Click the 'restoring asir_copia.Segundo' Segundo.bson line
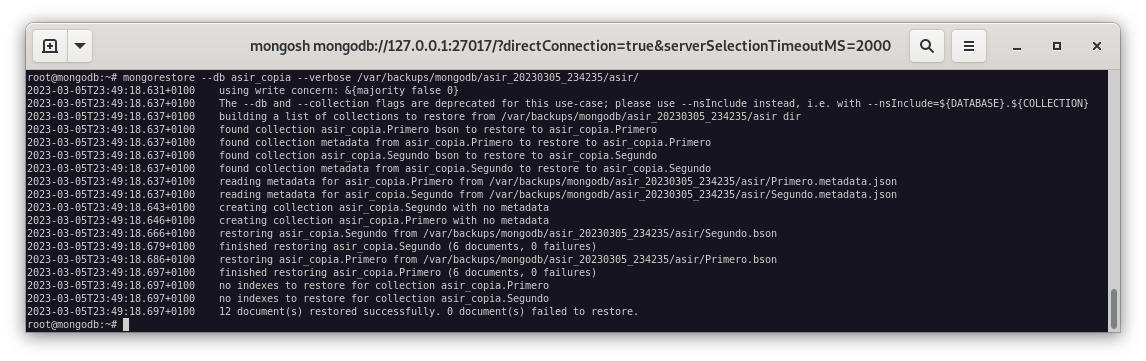This screenshot has height=361, width=1146. pos(402,233)
